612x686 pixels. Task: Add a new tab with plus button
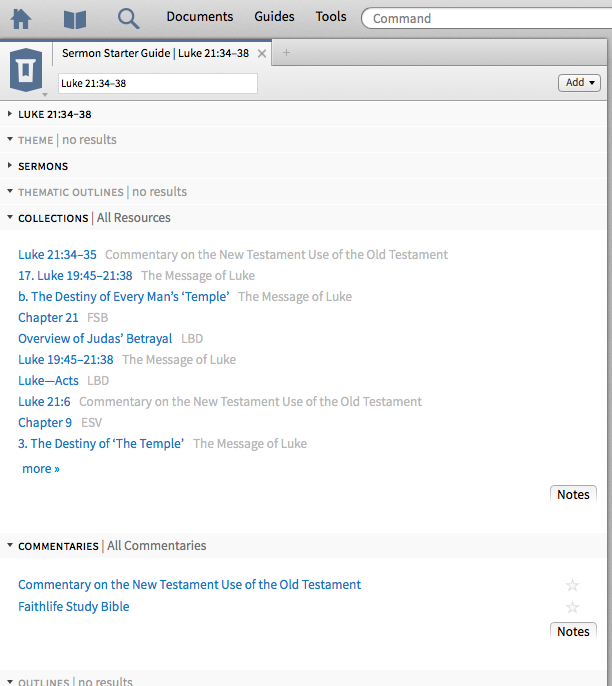pos(287,53)
